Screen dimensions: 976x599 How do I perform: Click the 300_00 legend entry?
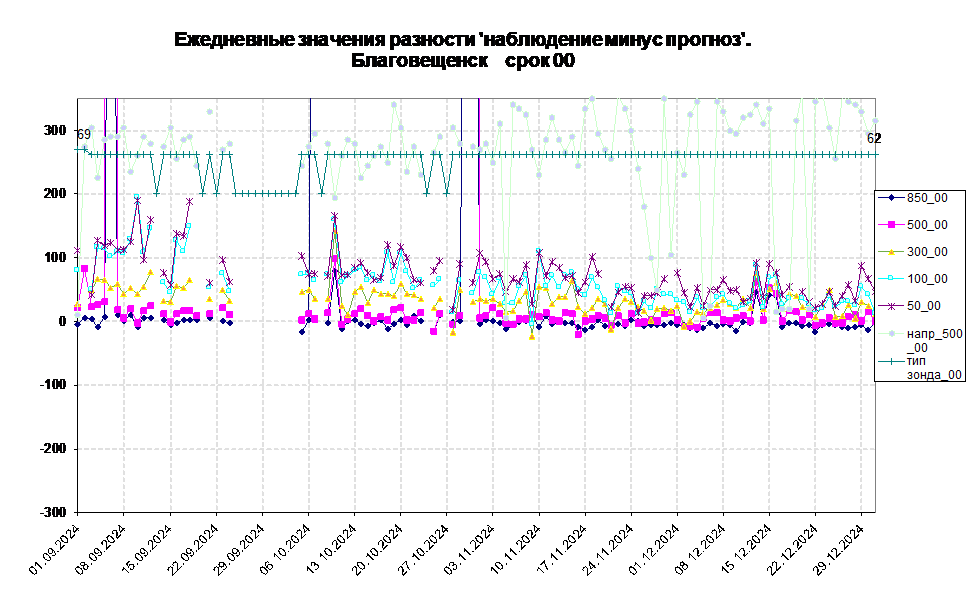point(913,252)
